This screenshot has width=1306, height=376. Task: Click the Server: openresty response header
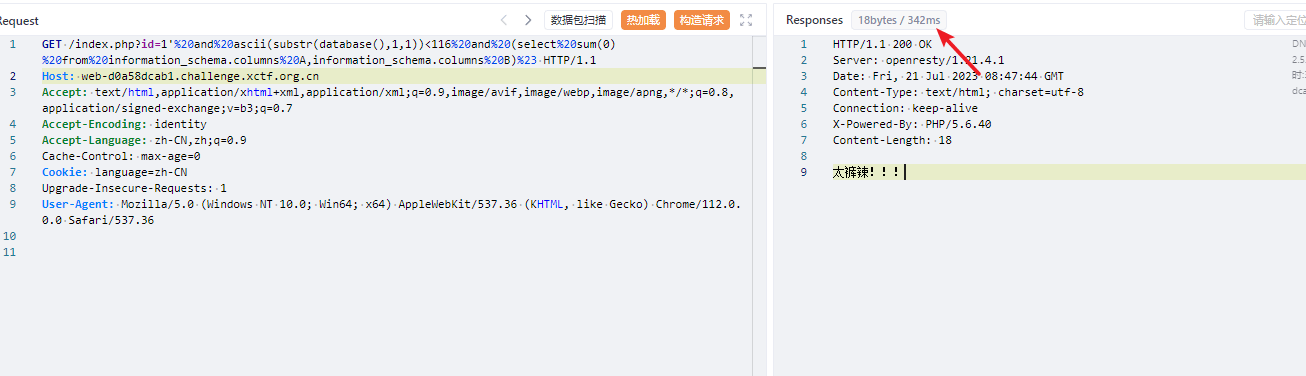919,60
